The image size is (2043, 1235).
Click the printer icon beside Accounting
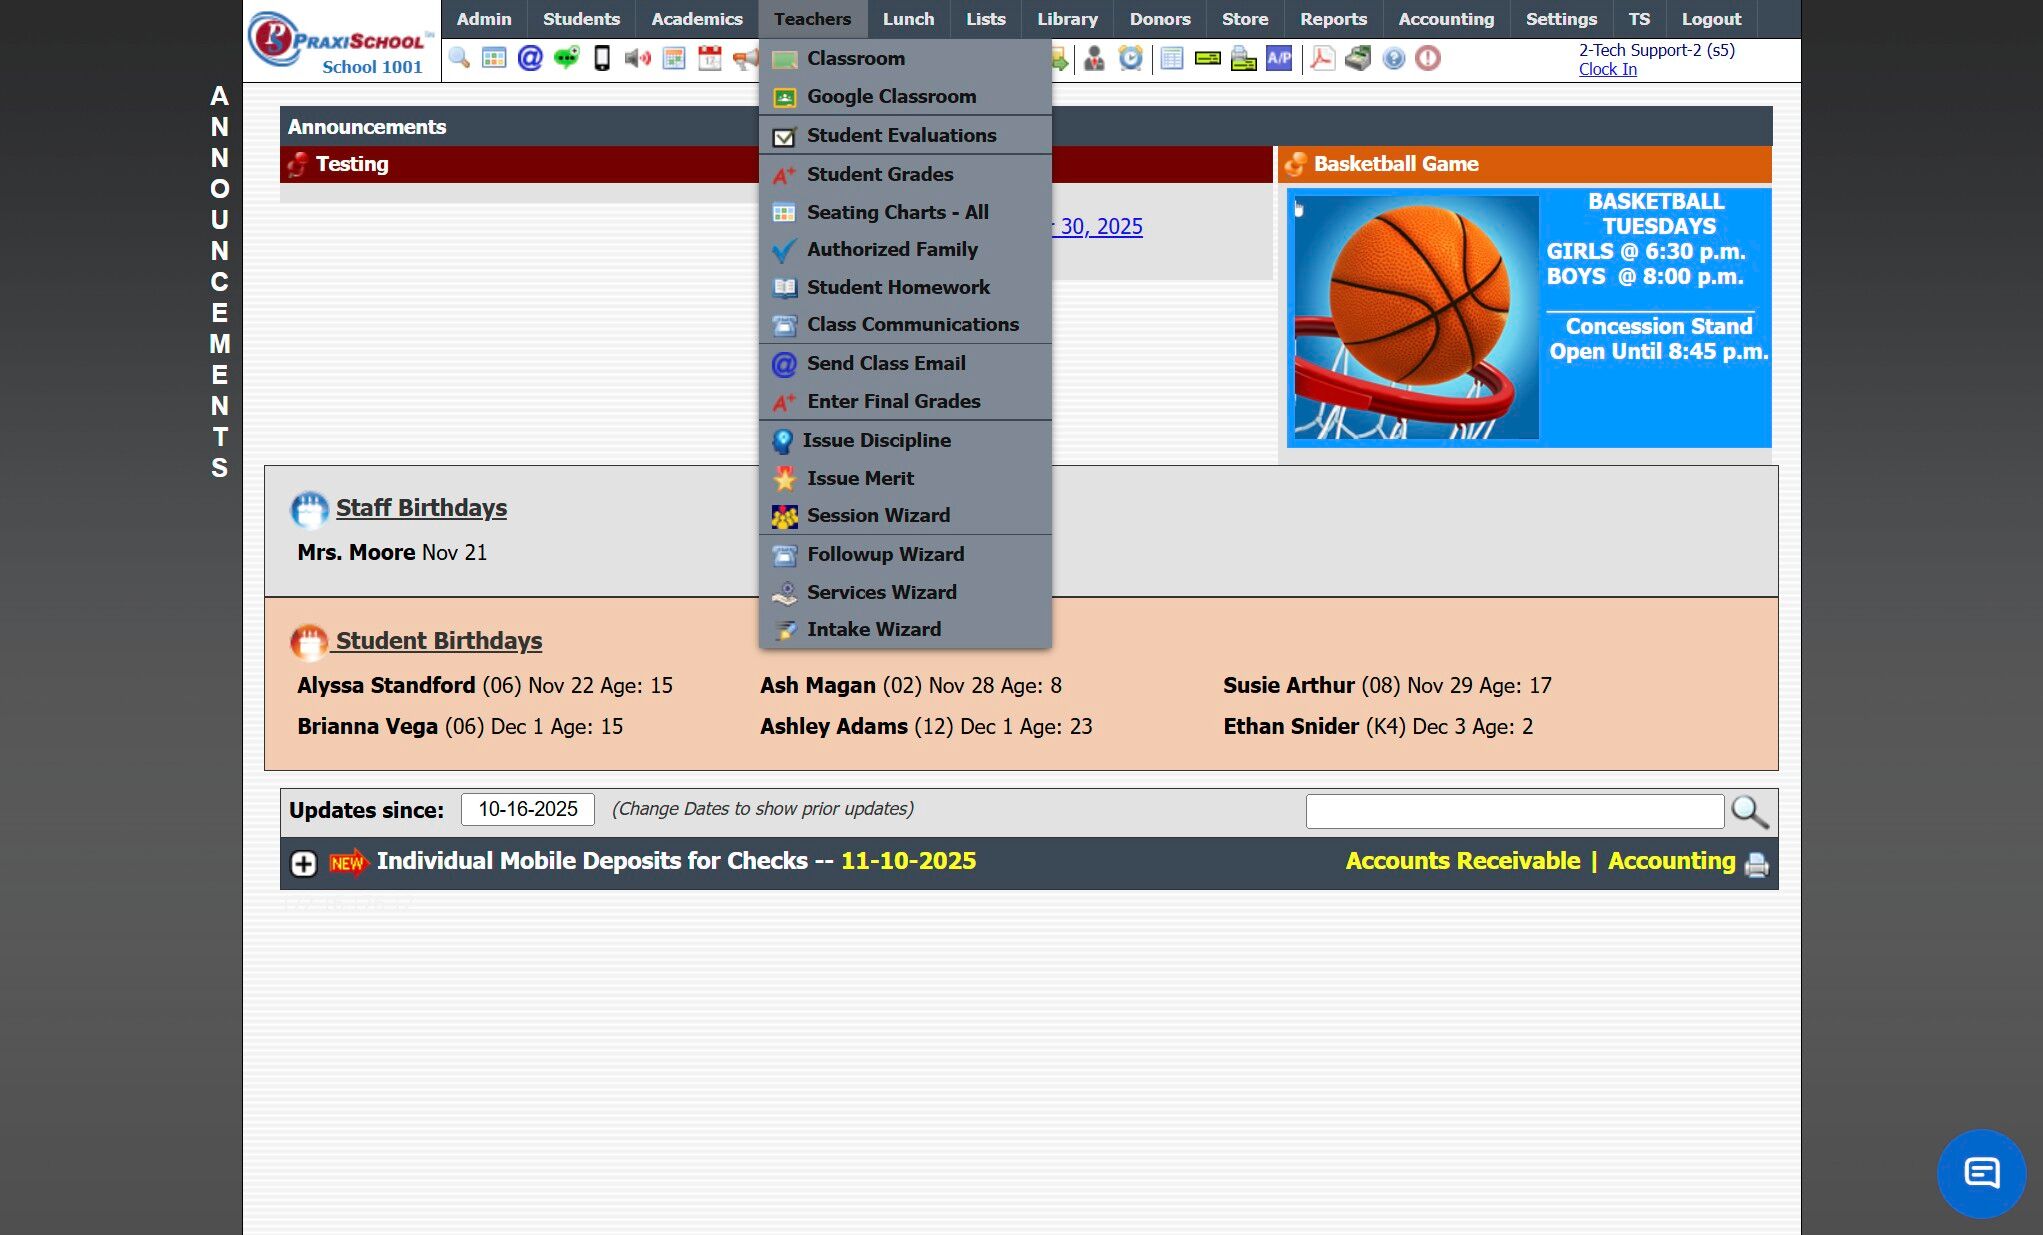pyautogui.click(x=1756, y=865)
